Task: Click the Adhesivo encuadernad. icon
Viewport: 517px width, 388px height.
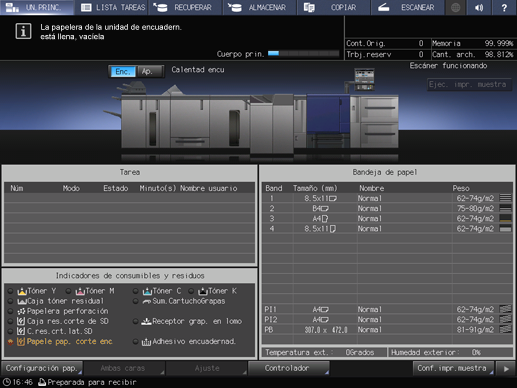Action: (146, 342)
